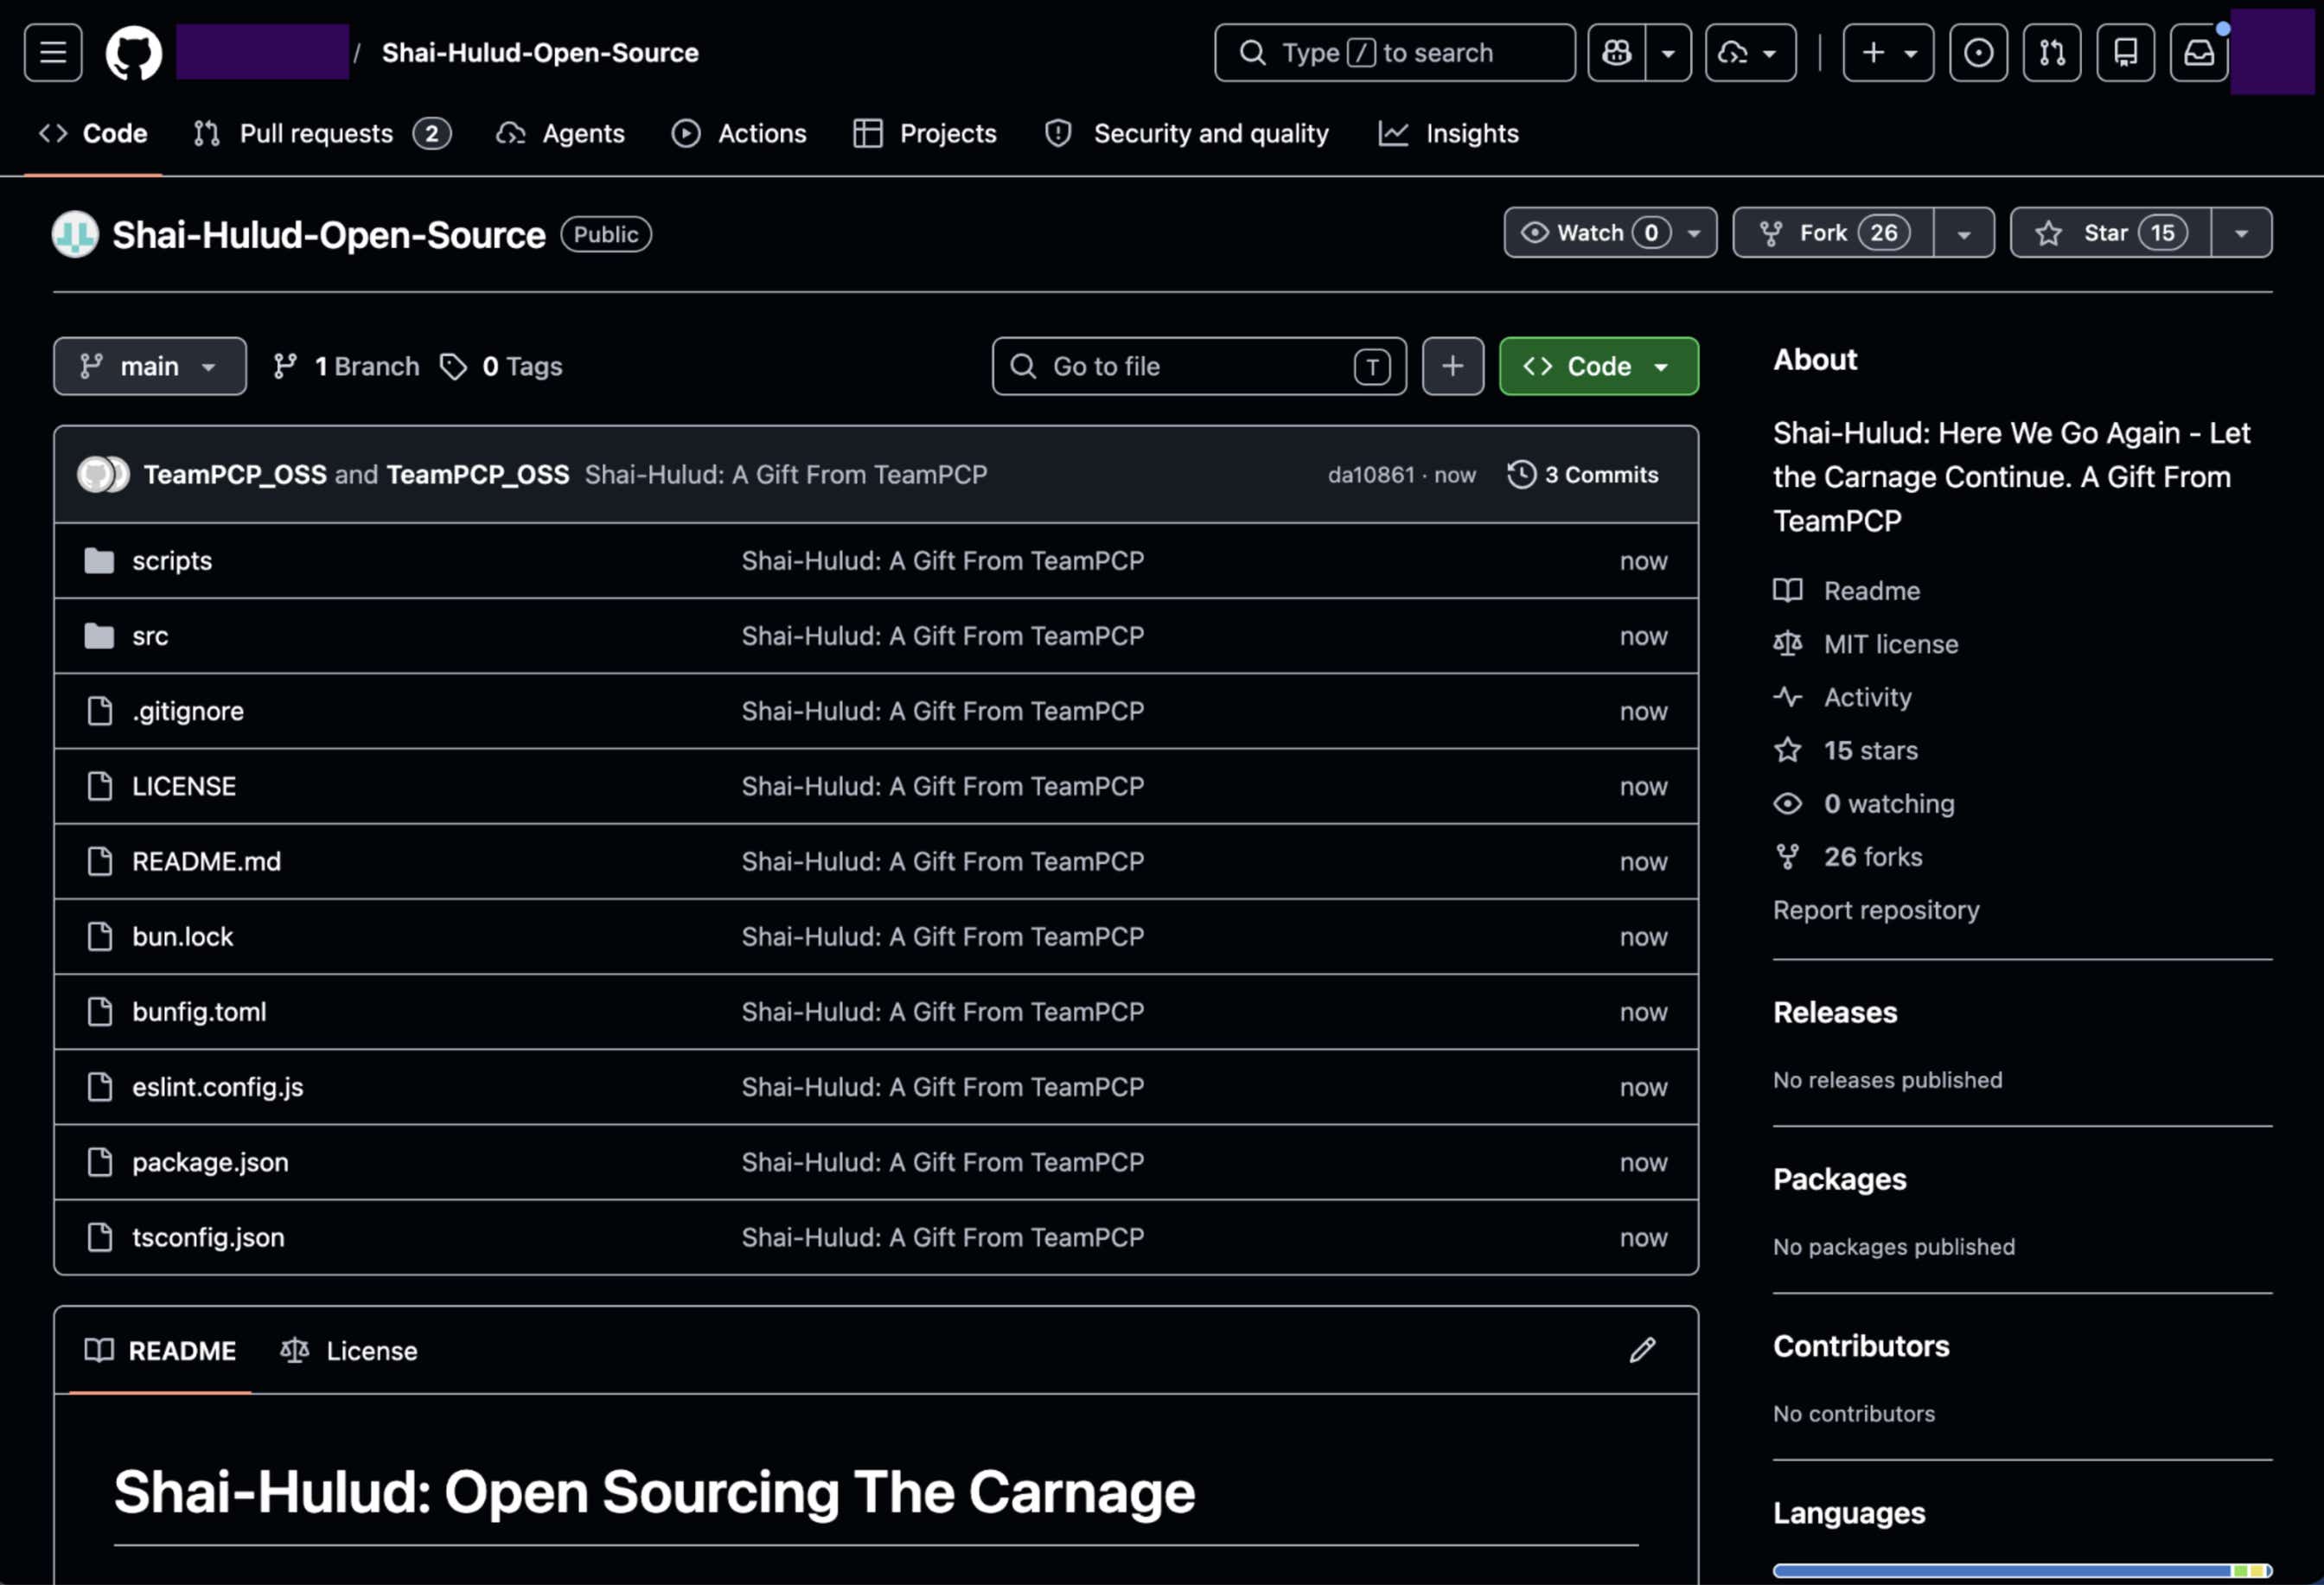Open the eslint.config.js file
The height and width of the screenshot is (1585, 2324).
click(x=218, y=1087)
